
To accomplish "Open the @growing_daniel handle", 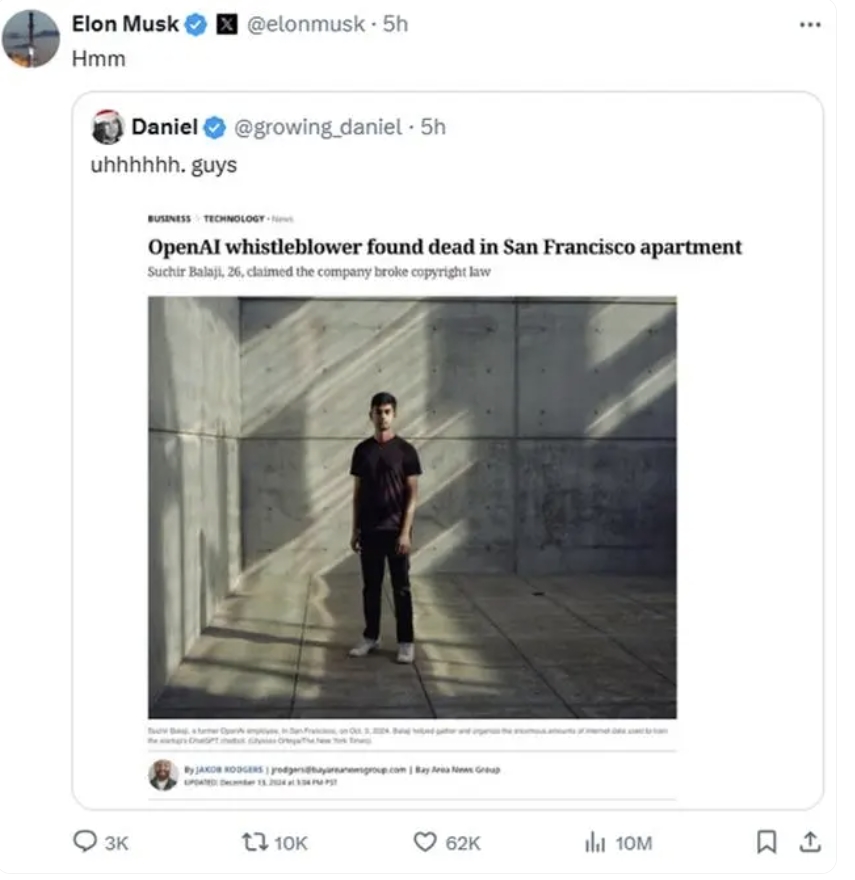I will pos(320,127).
